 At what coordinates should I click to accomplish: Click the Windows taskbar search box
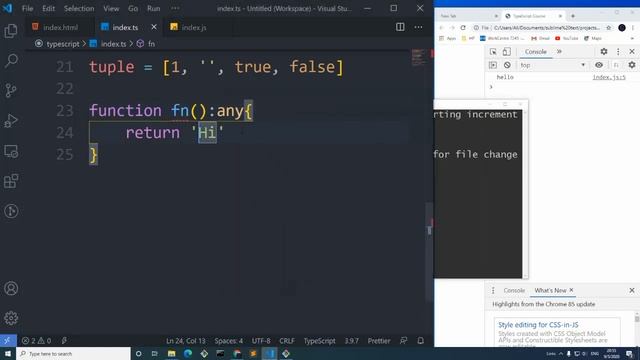click(73, 353)
